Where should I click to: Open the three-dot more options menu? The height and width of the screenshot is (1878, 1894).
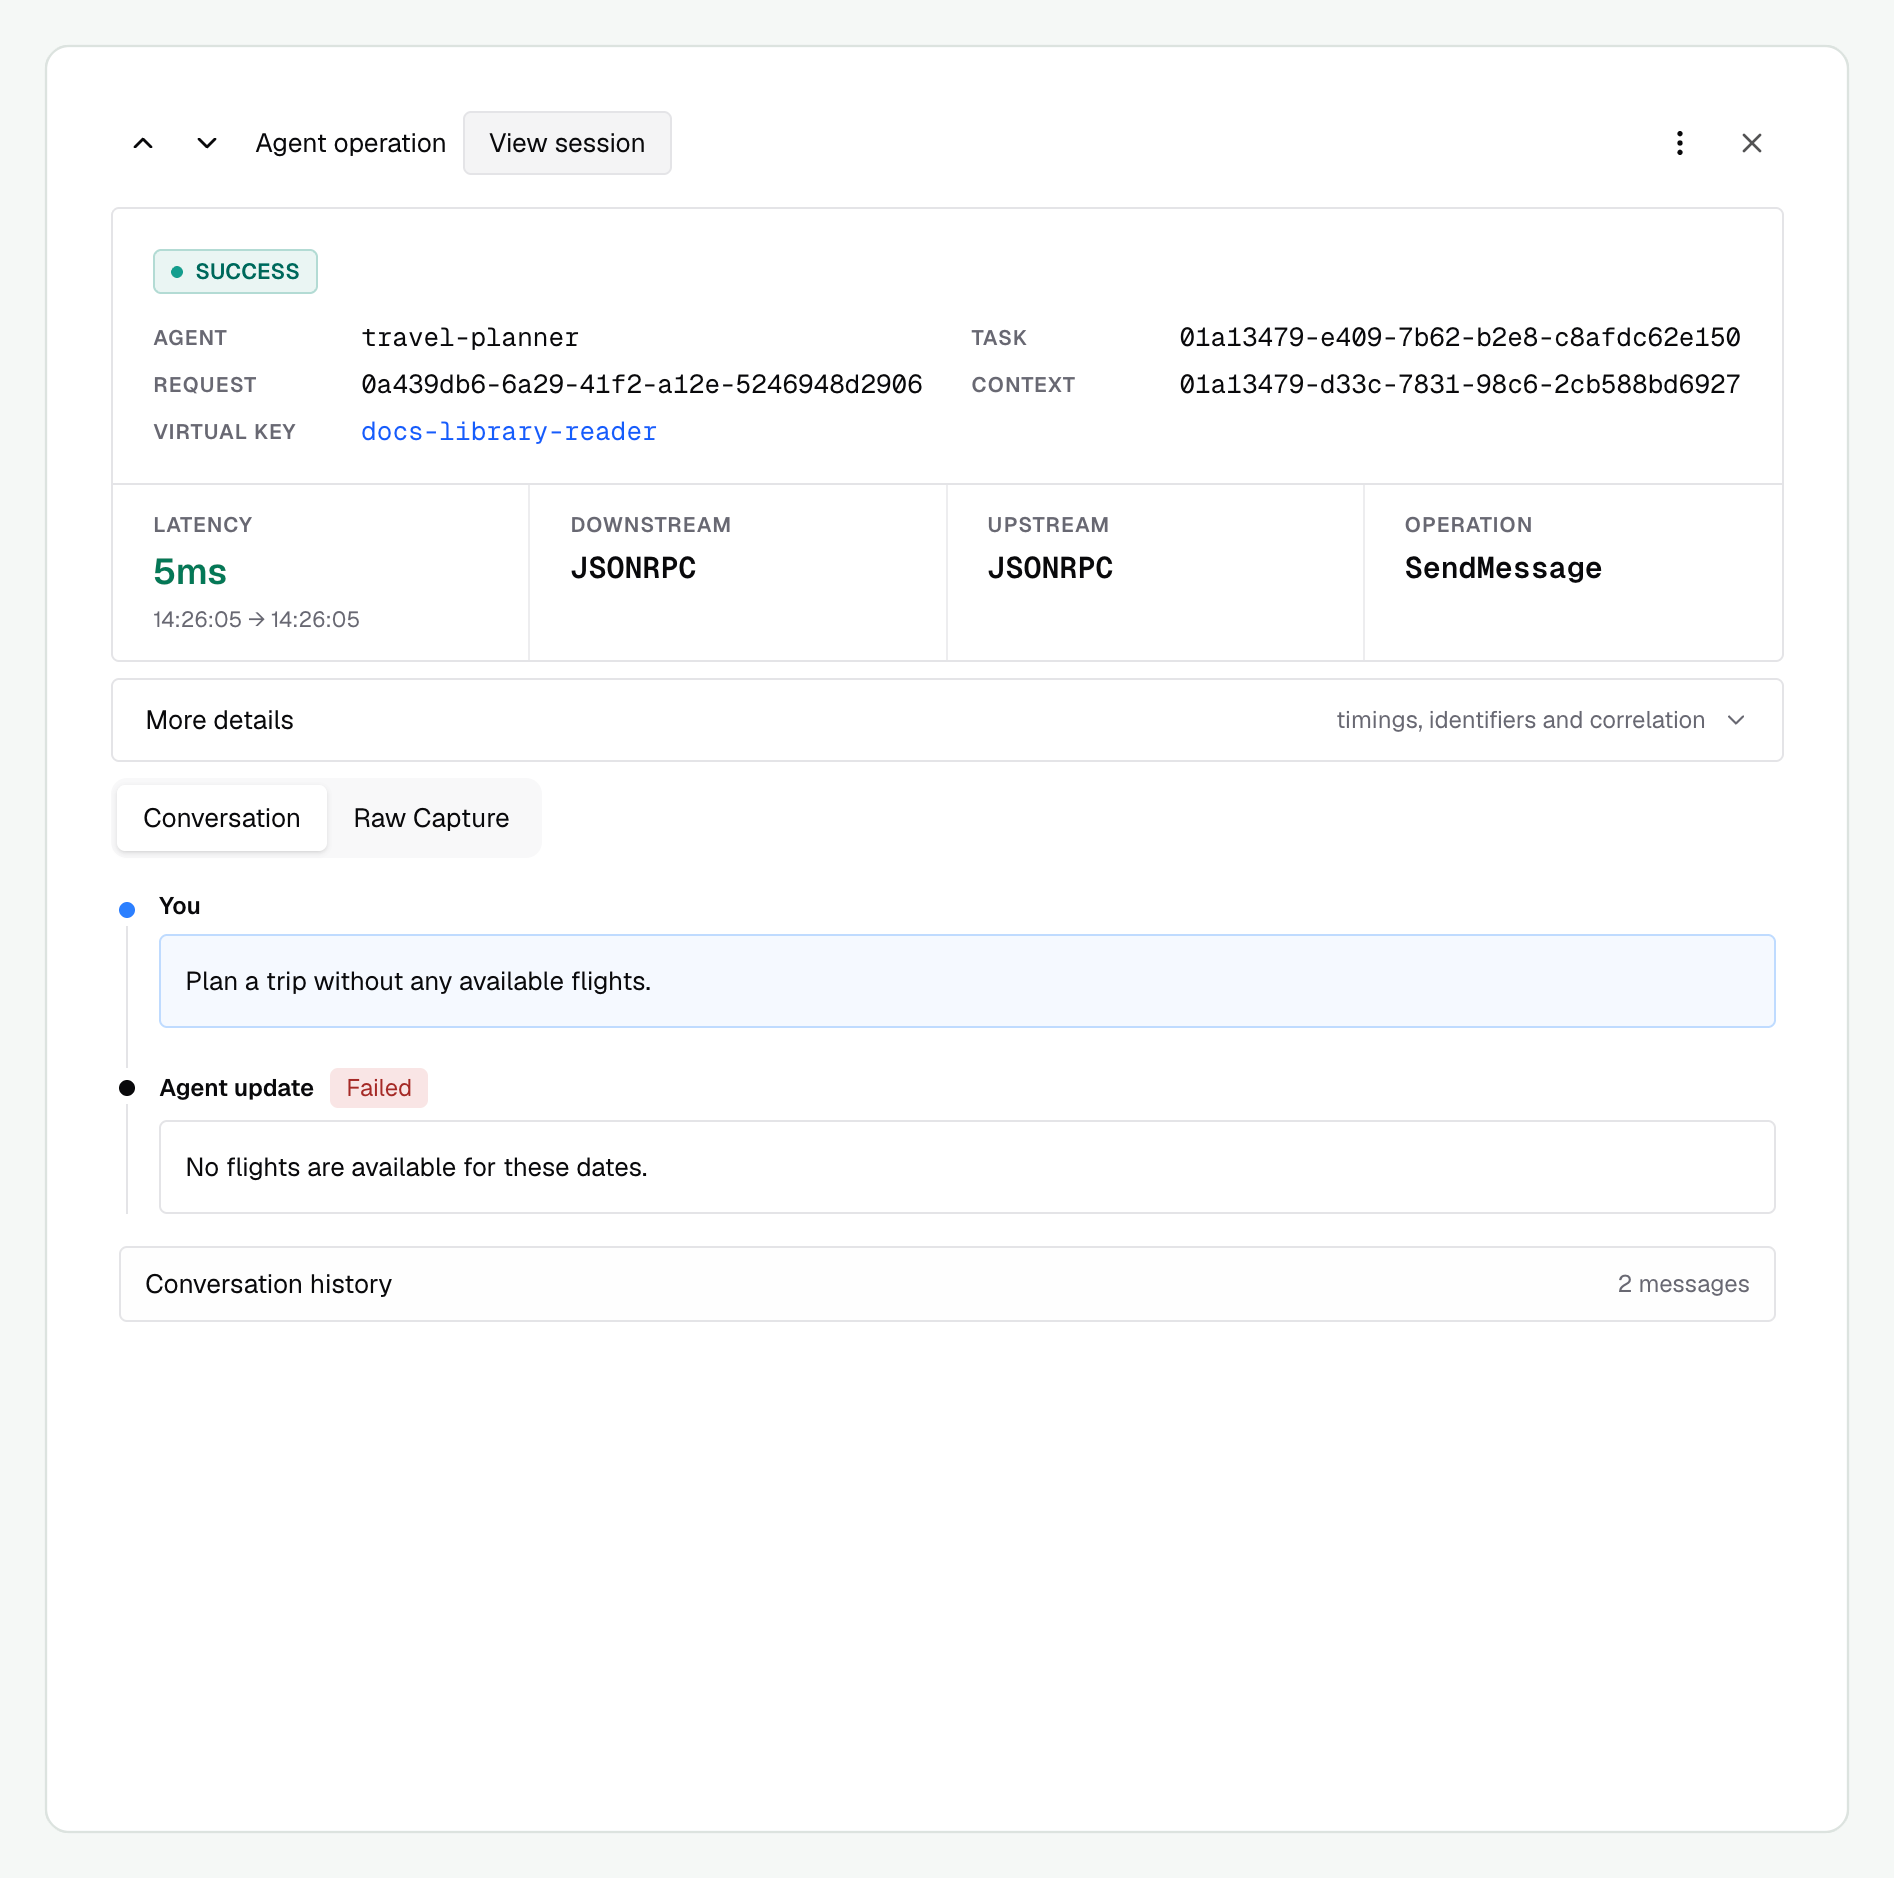point(1680,143)
